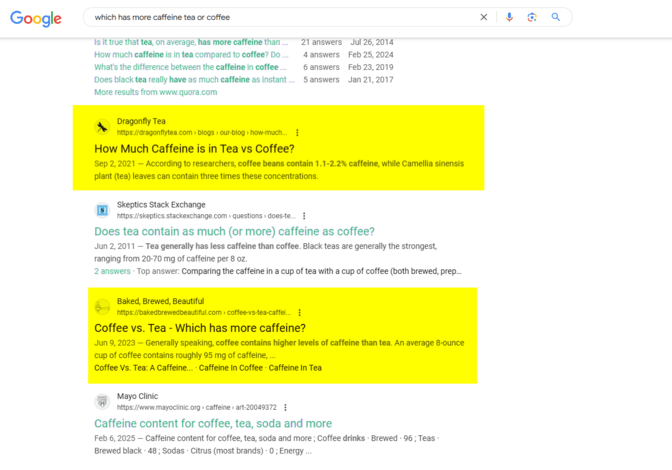The width and height of the screenshot is (672, 470).
Task: Click '6 answers' count text
Action: (x=321, y=67)
